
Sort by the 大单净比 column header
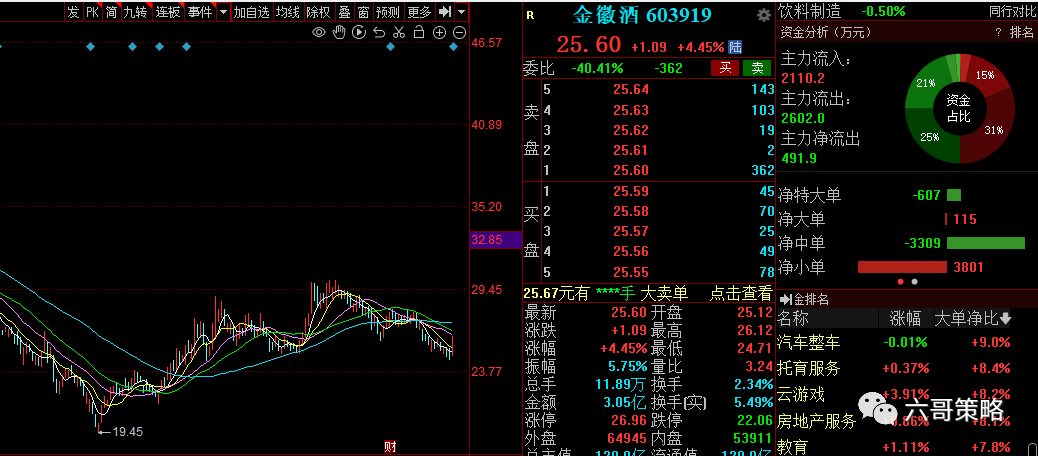tap(966, 319)
